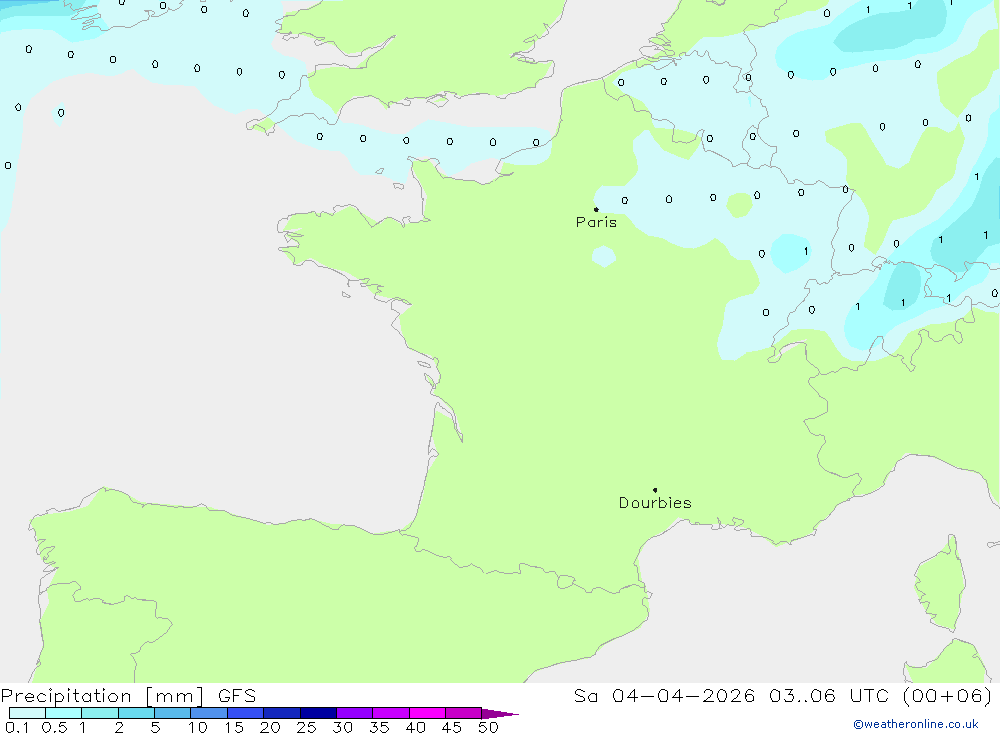Click the Precipitation [mm] title text
Screen dimensions: 1000x733
click(102, 696)
